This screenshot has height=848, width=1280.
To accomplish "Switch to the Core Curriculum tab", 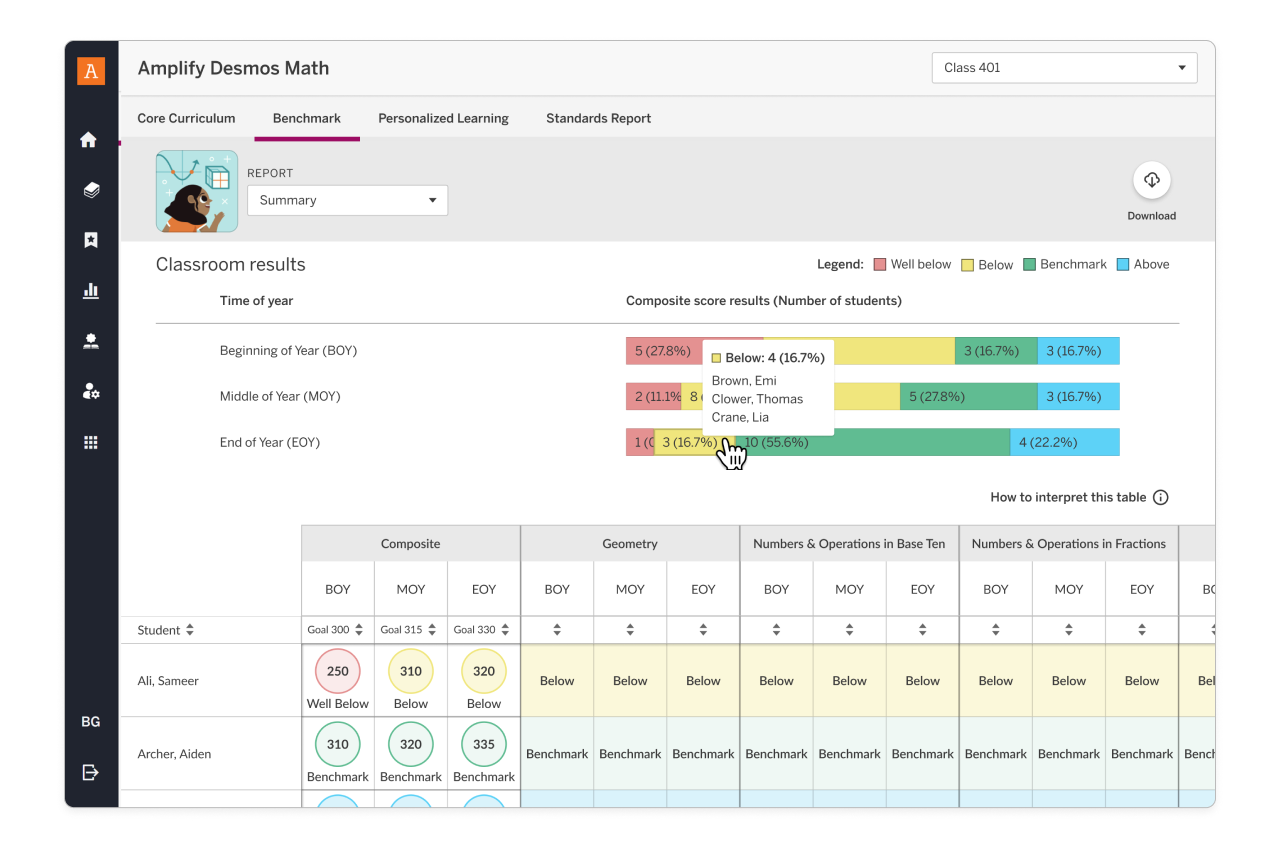I will pyautogui.click(x=186, y=118).
